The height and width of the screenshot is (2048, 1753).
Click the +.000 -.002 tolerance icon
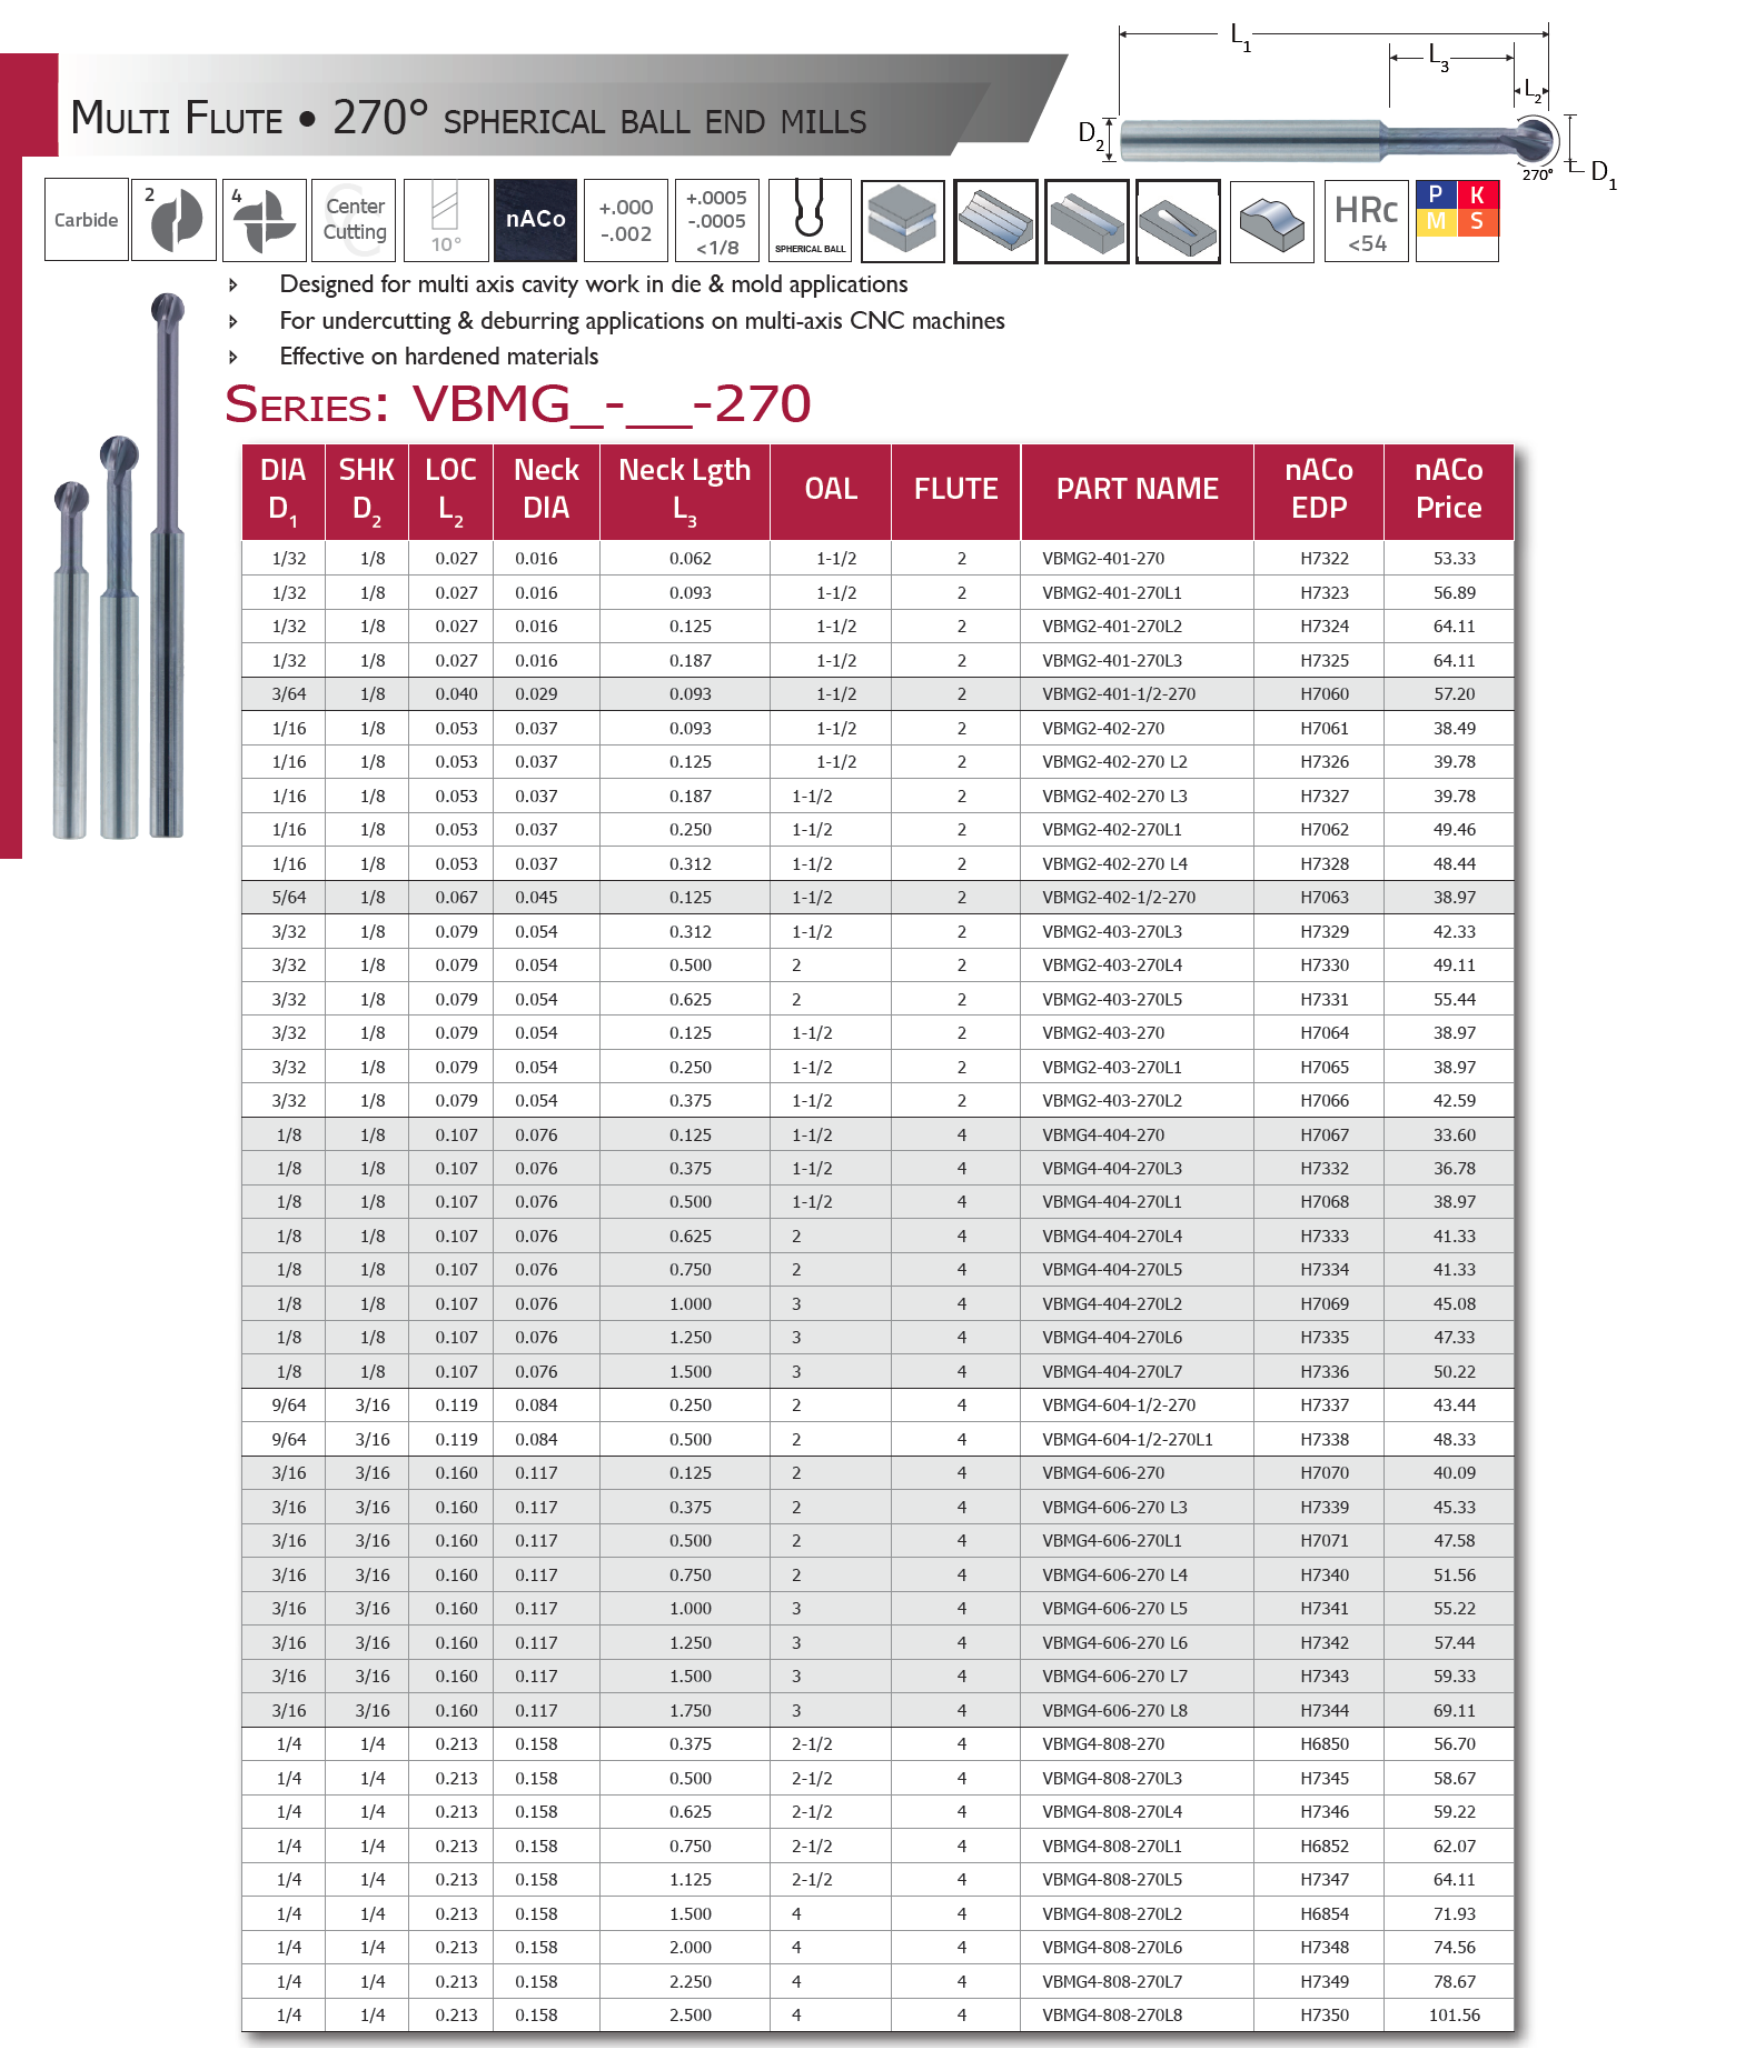coord(626,220)
